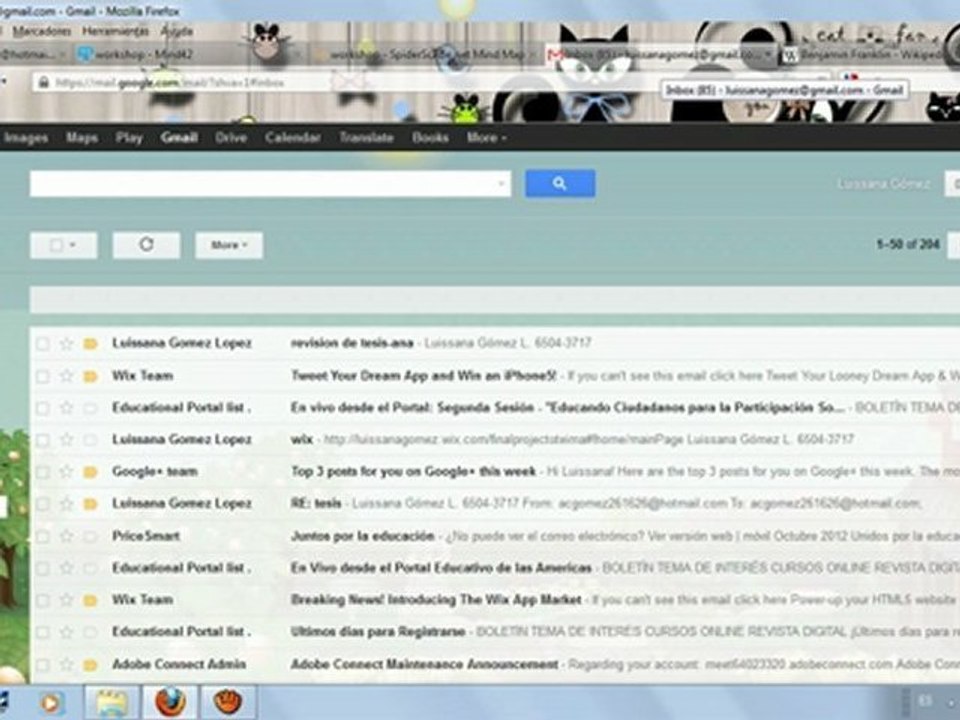Open Drive from Google bar
Image resolution: width=960 pixels, height=720 pixels.
click(x=231, y=138)
